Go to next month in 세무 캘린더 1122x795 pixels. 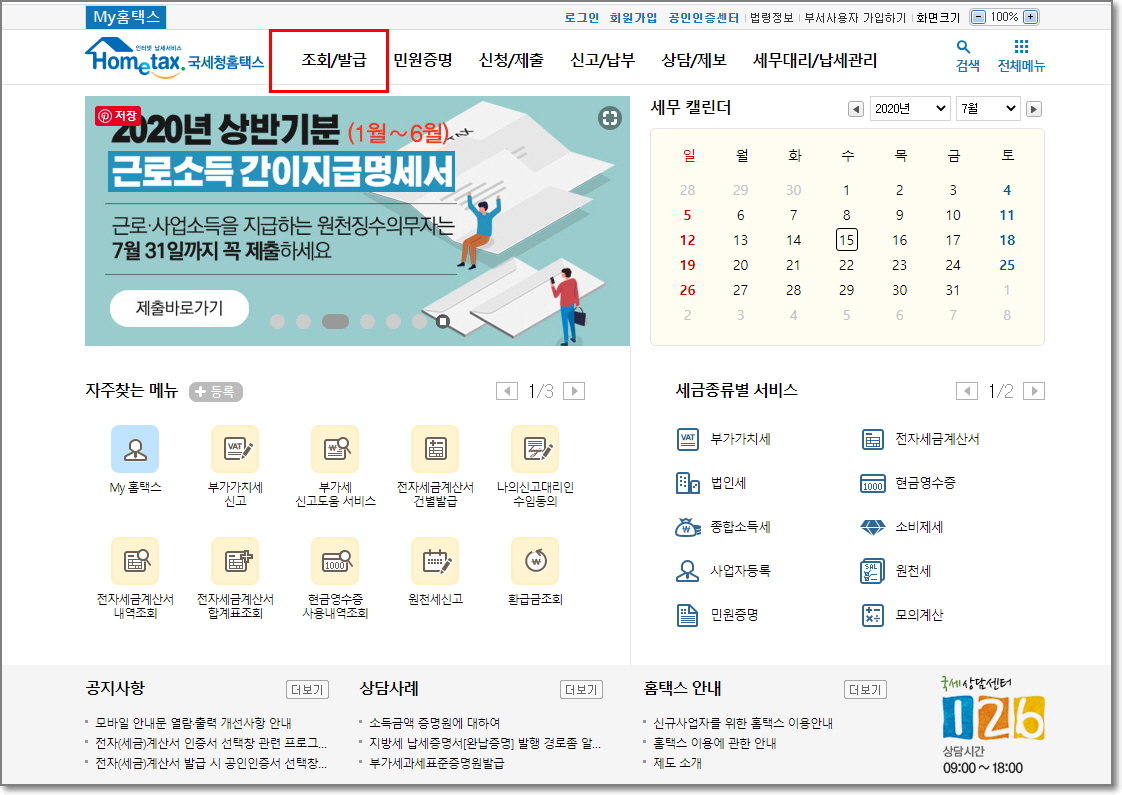click(1034, 109)
